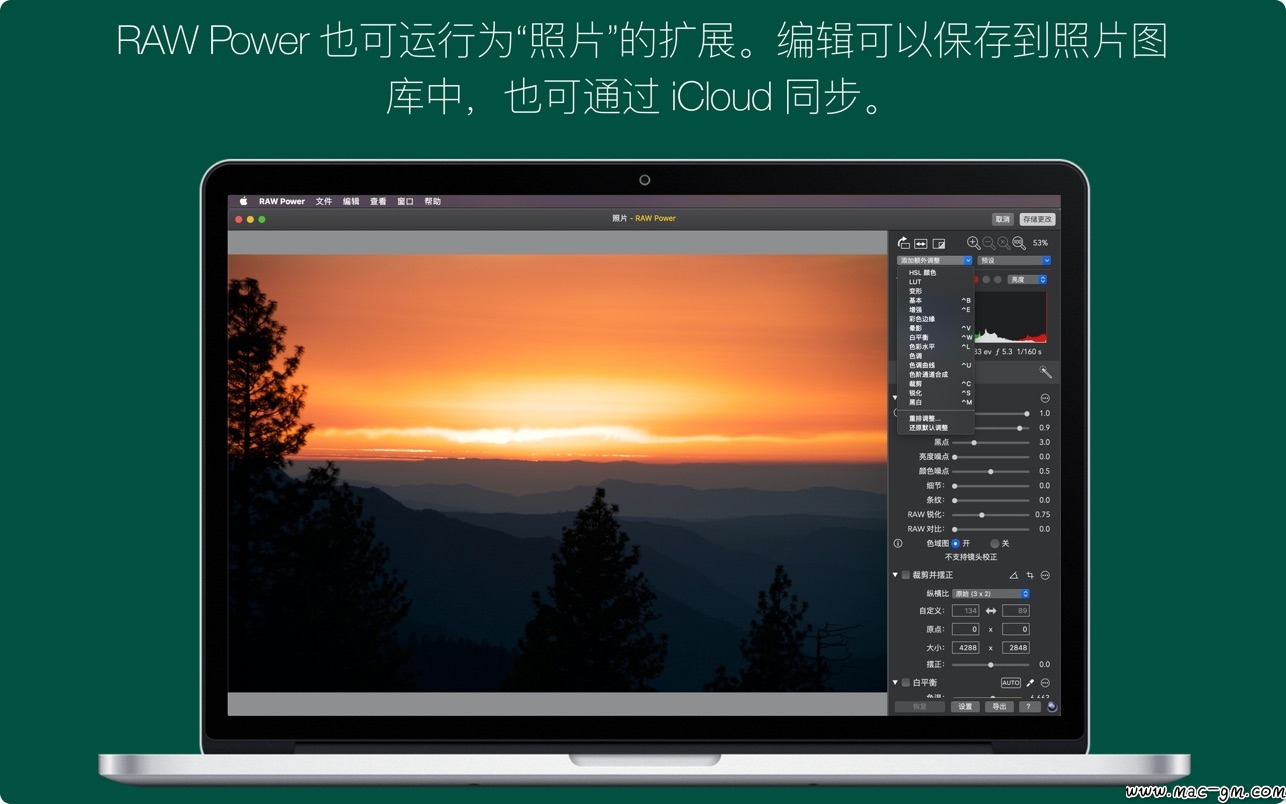Collapse the 白平衡 section triangle
The width and height of the screenshot is (1286, 804).
click(x=895, y=683)
